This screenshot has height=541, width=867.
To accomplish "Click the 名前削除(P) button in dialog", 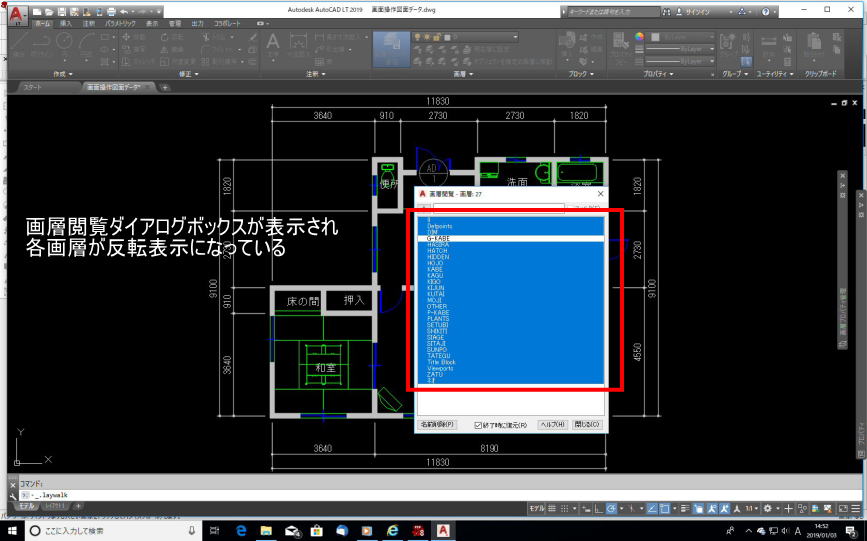I will coord(437,425).
